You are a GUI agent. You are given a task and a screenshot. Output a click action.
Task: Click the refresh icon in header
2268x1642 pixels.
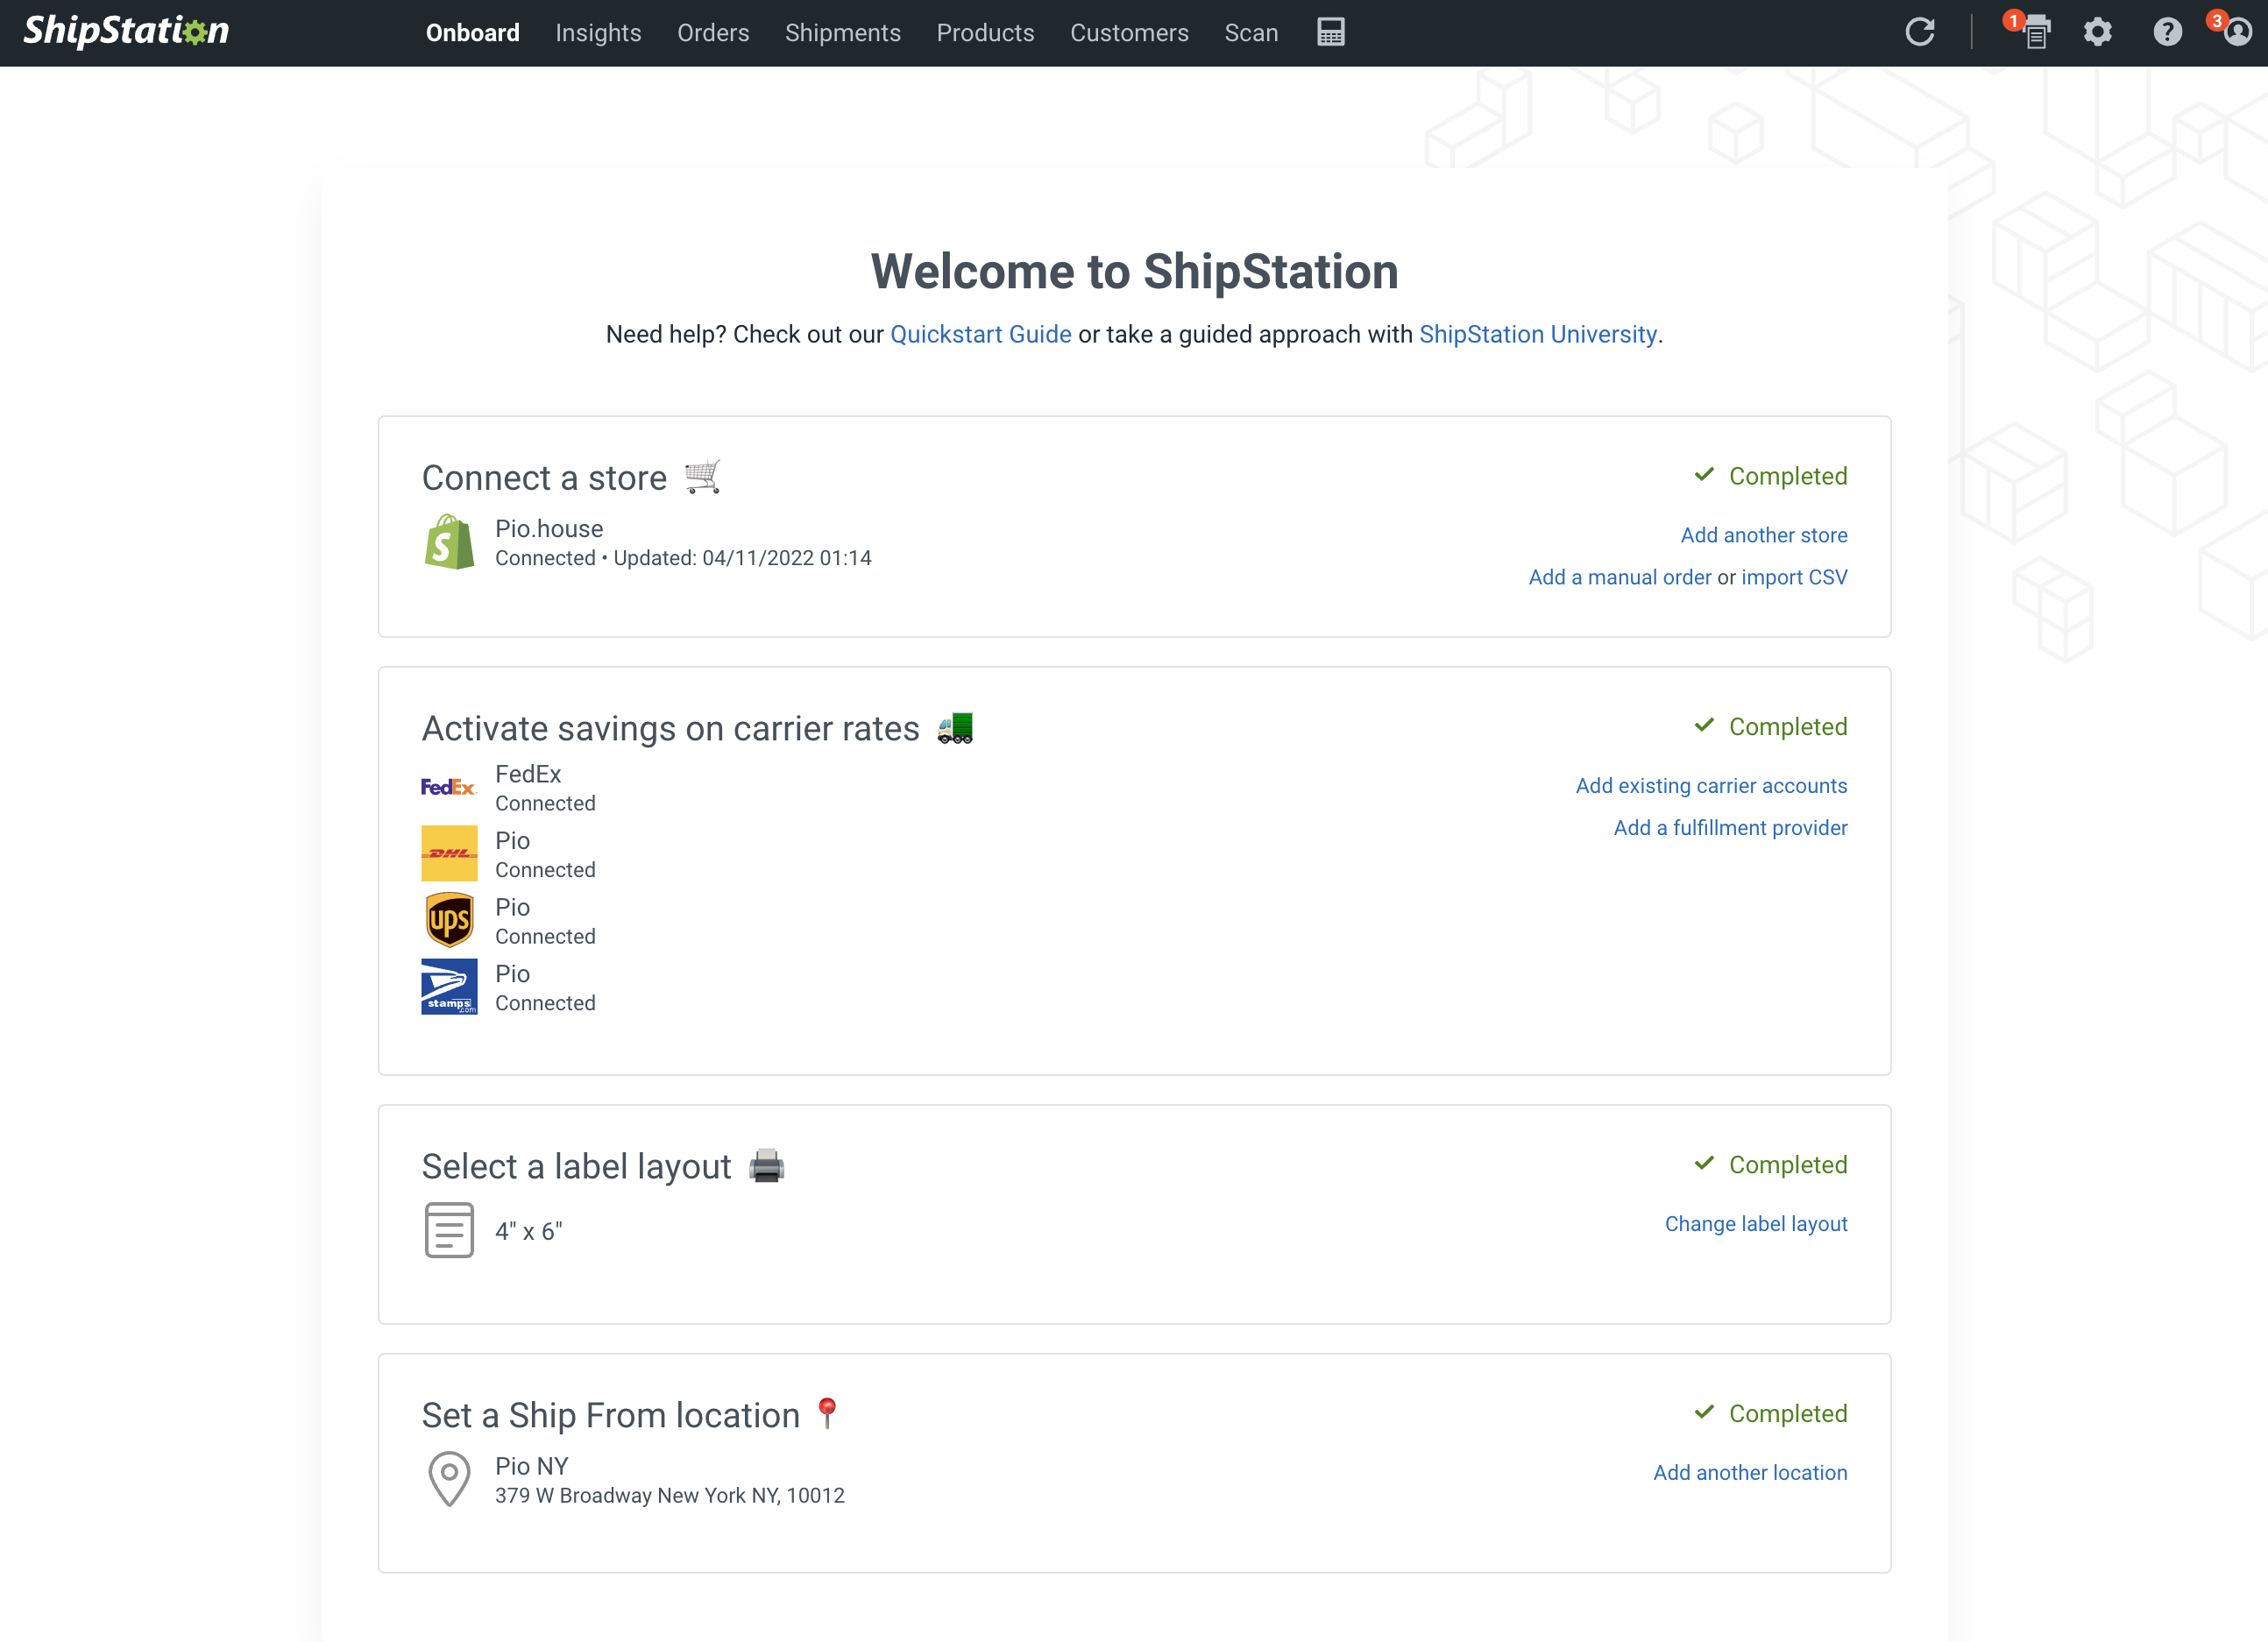pos(1919,32)
